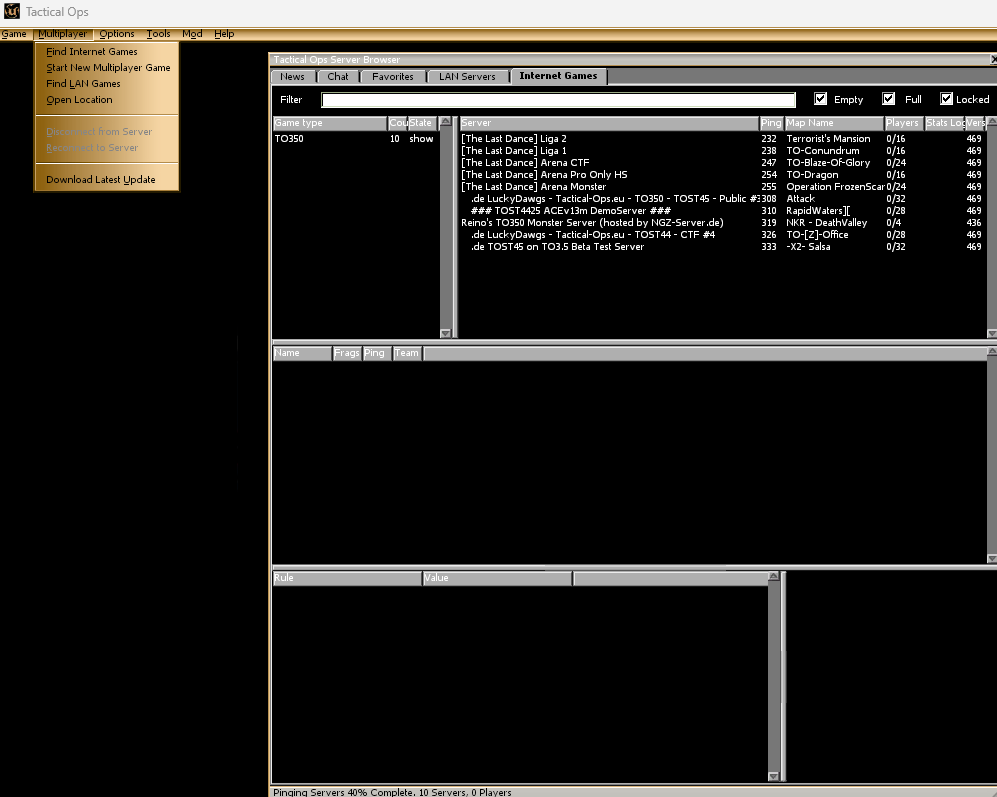Viewport: 997px width, 797px height.
Task: Select the Internet Games tab
Action: (558, 76)
